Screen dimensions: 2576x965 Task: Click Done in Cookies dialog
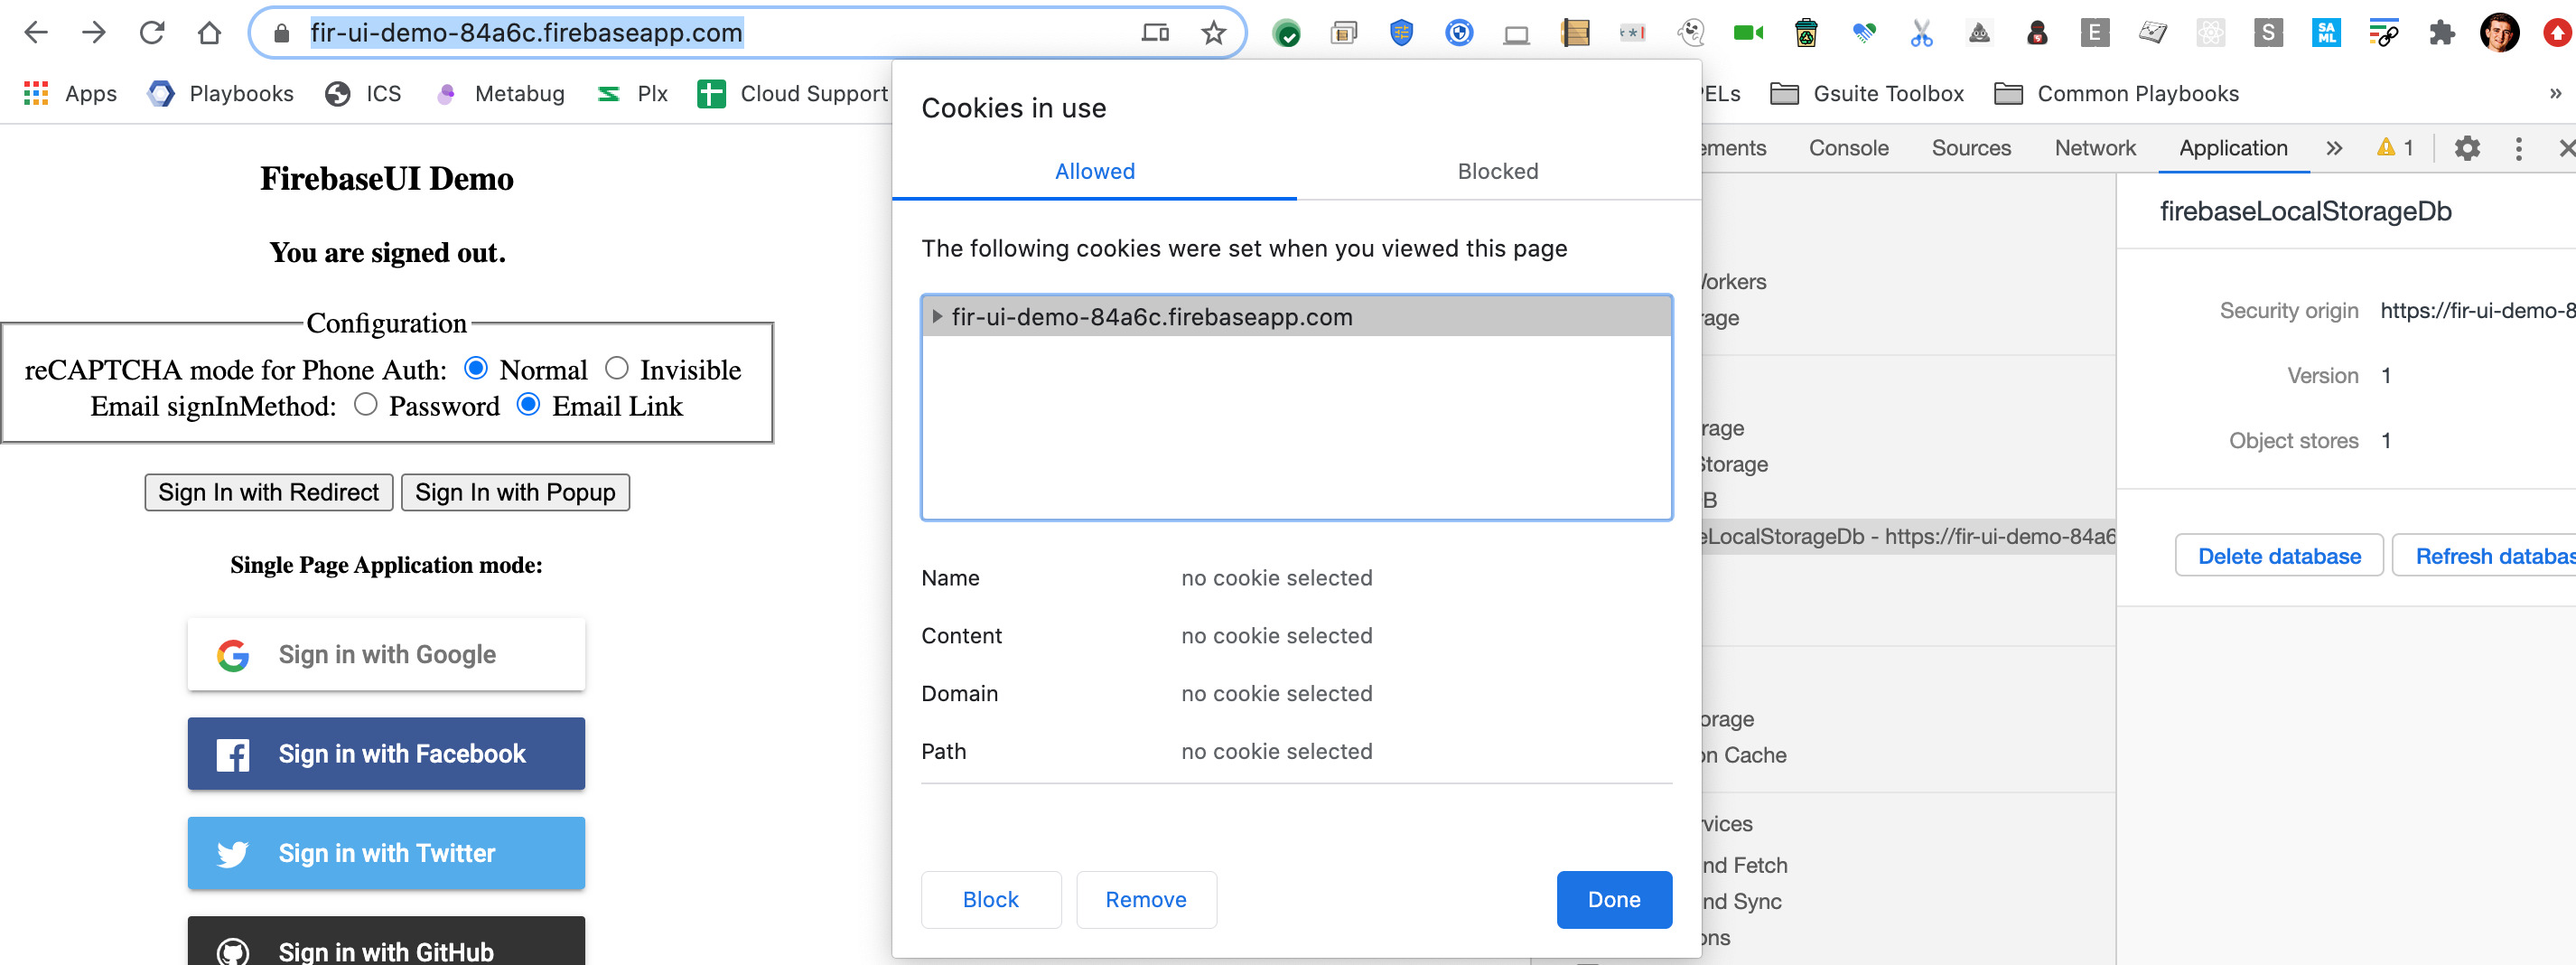(1613, 899)
